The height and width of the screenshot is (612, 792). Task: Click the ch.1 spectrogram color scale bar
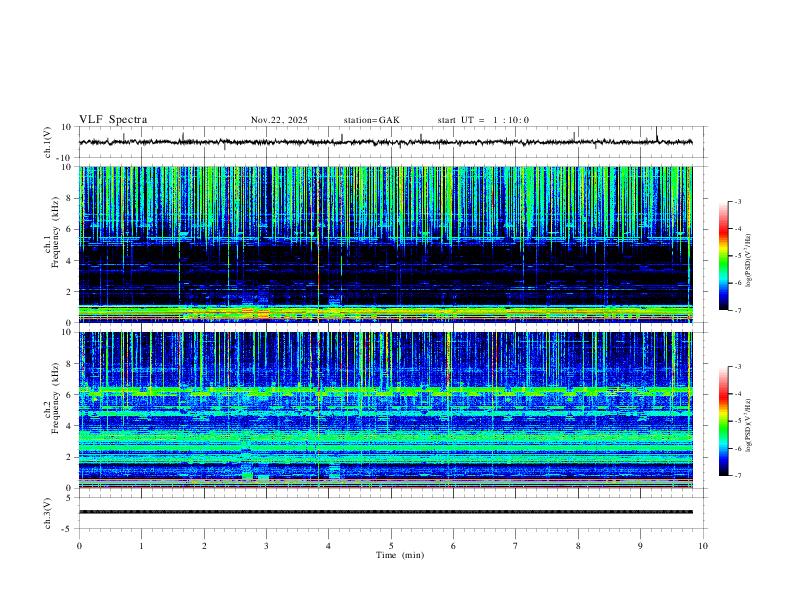(723, 256)
